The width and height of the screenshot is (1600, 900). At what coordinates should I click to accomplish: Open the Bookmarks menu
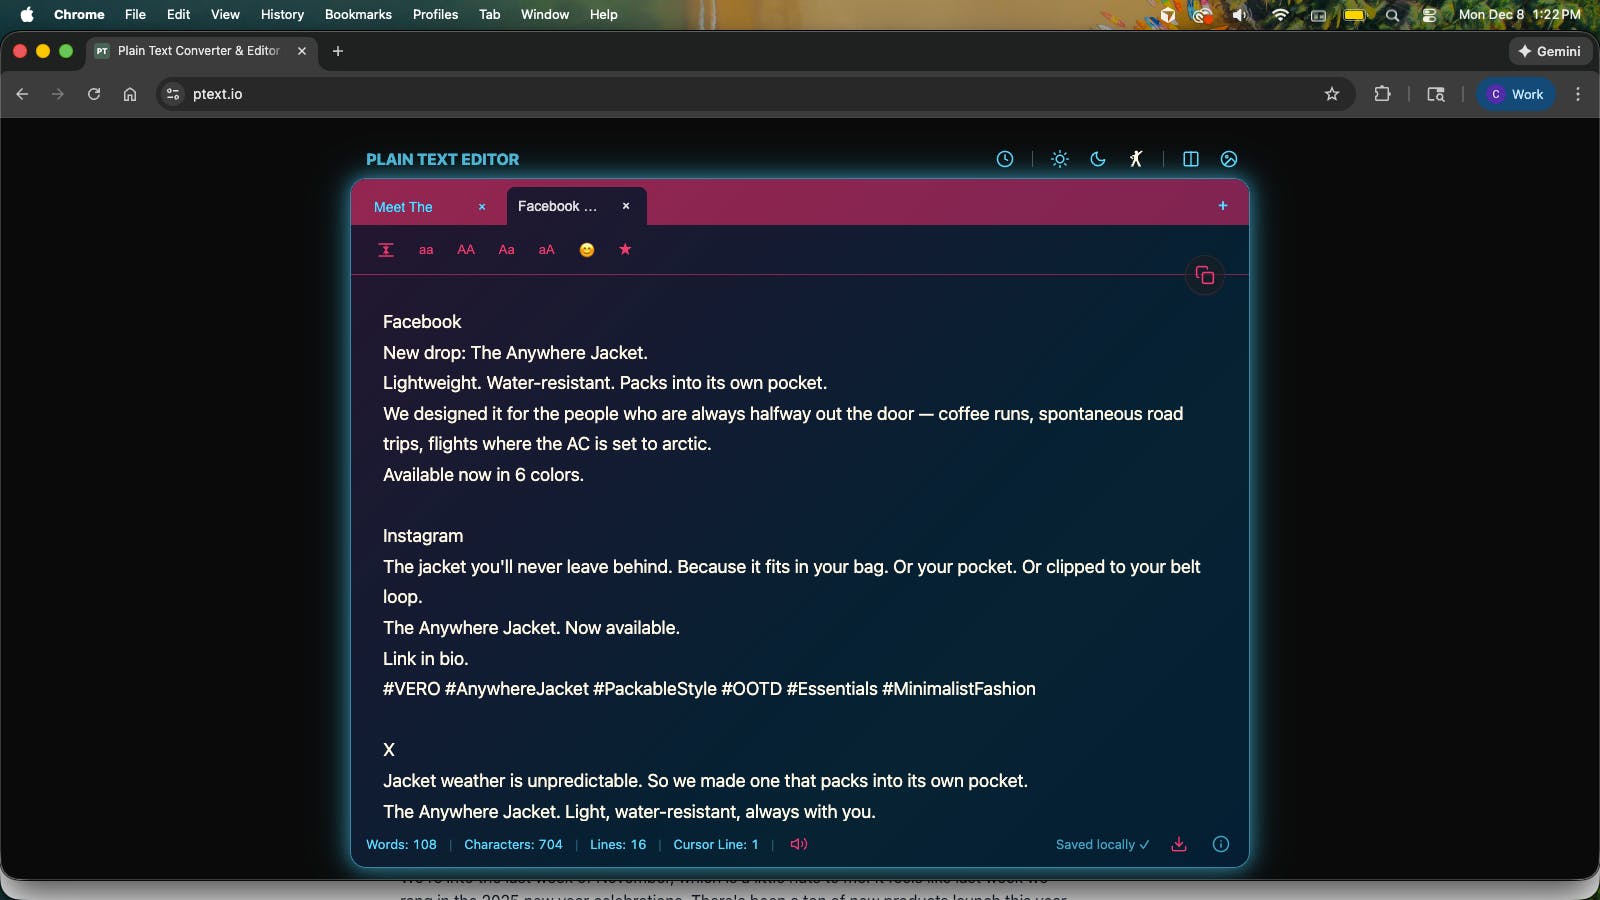coord(358,14)
